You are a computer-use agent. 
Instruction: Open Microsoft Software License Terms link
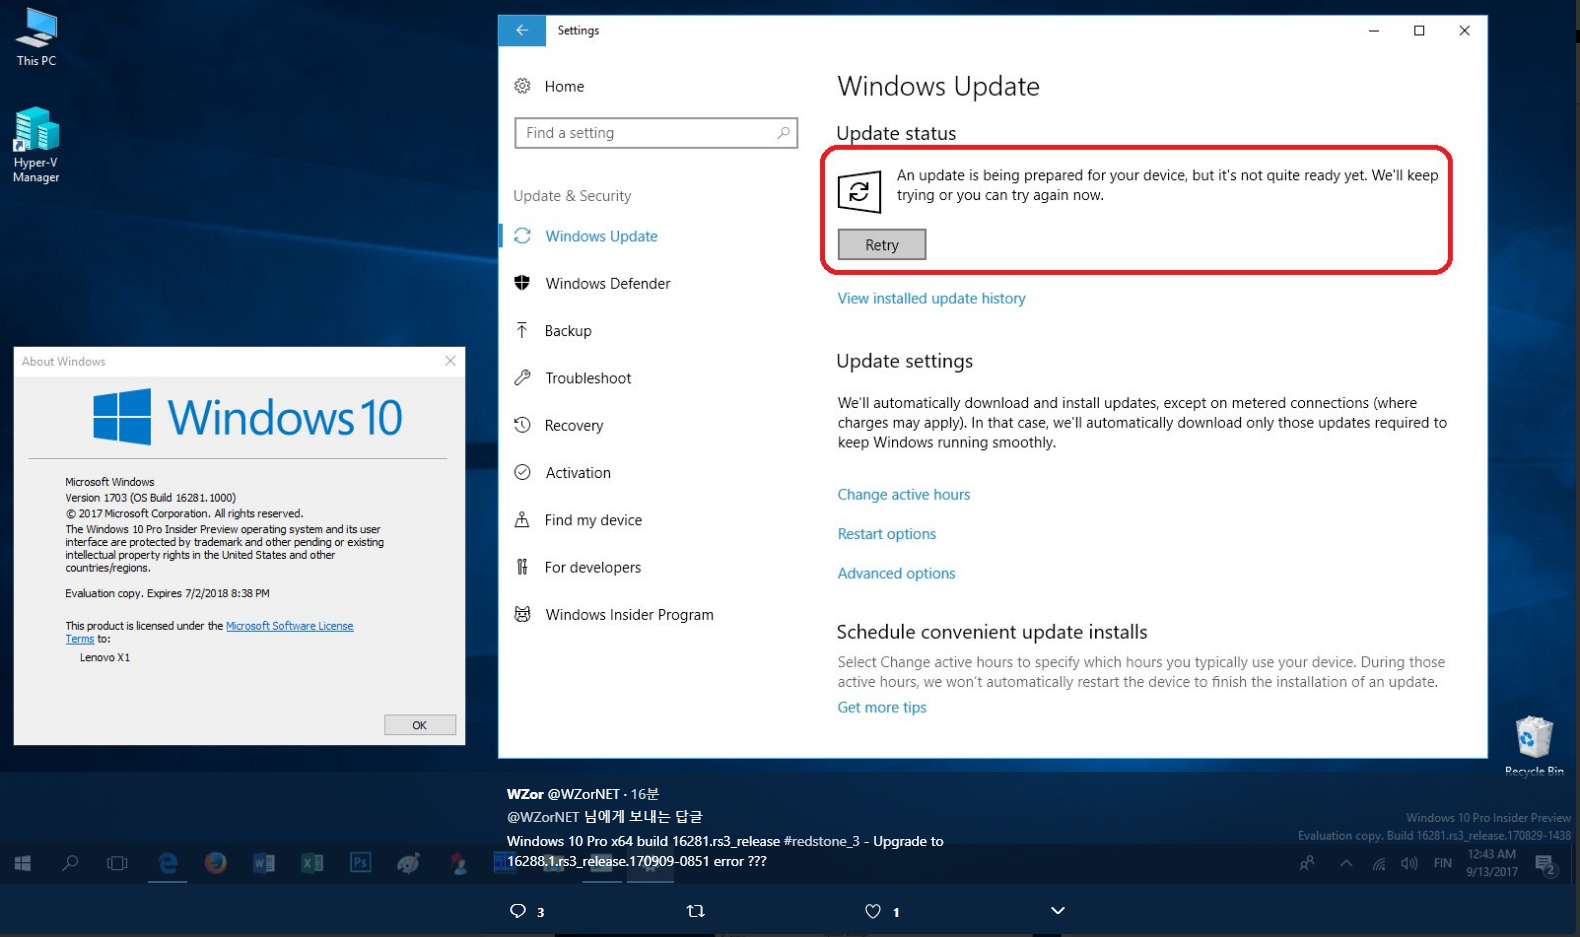click(x=289, y=626)
